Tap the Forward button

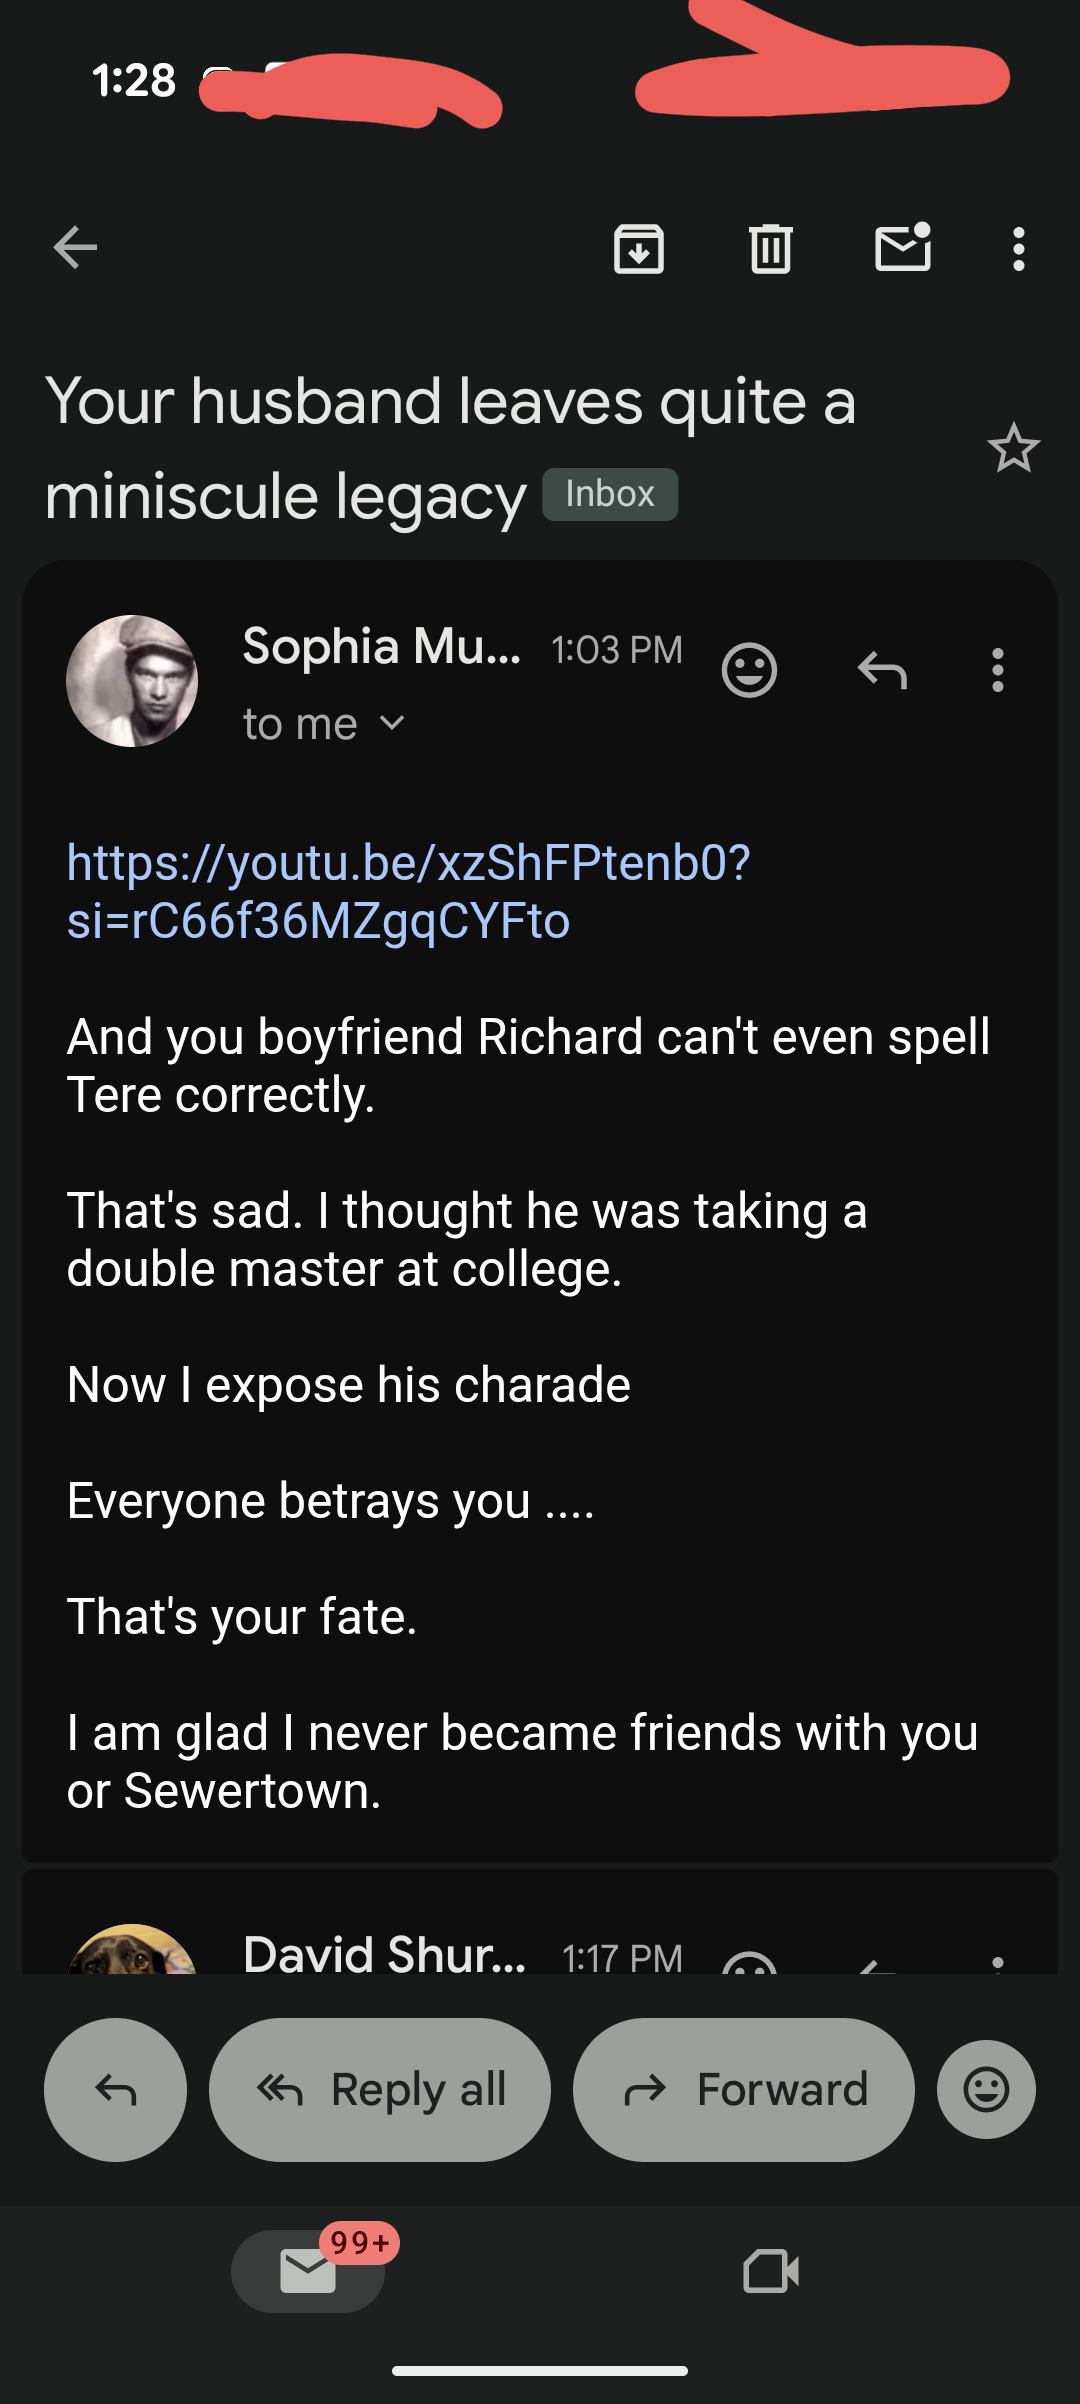pos(743,2089)
